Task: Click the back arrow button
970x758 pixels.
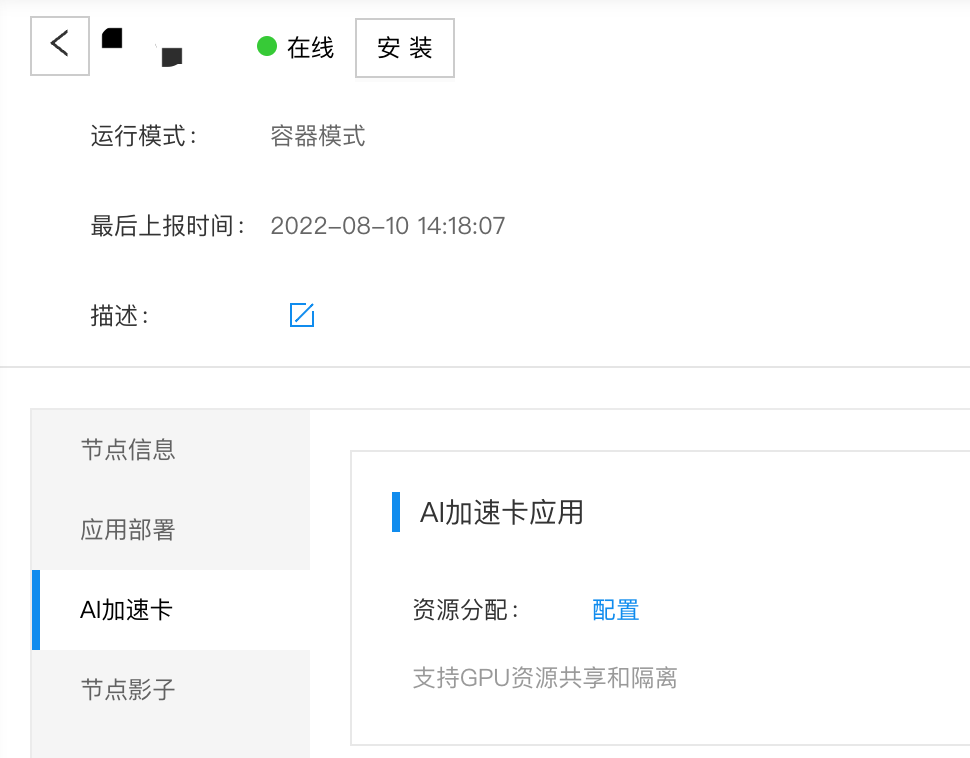Action: pos(60,46)
